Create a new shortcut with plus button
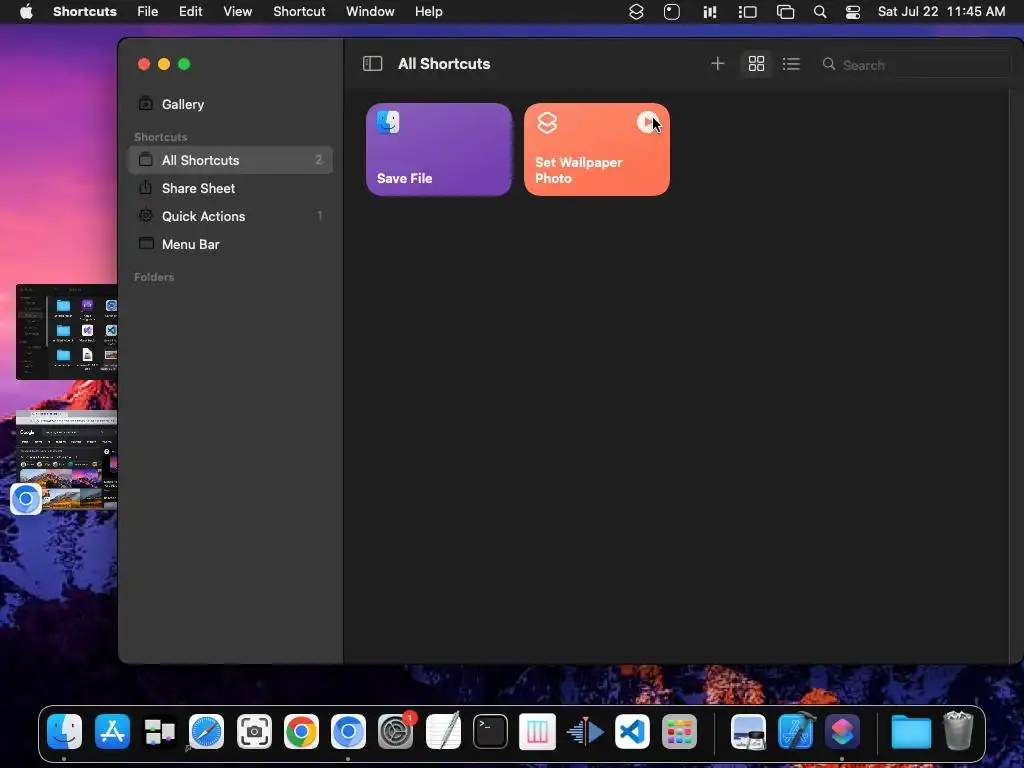Viewport: 1024px width, 768px height. (x=717, y=63)
